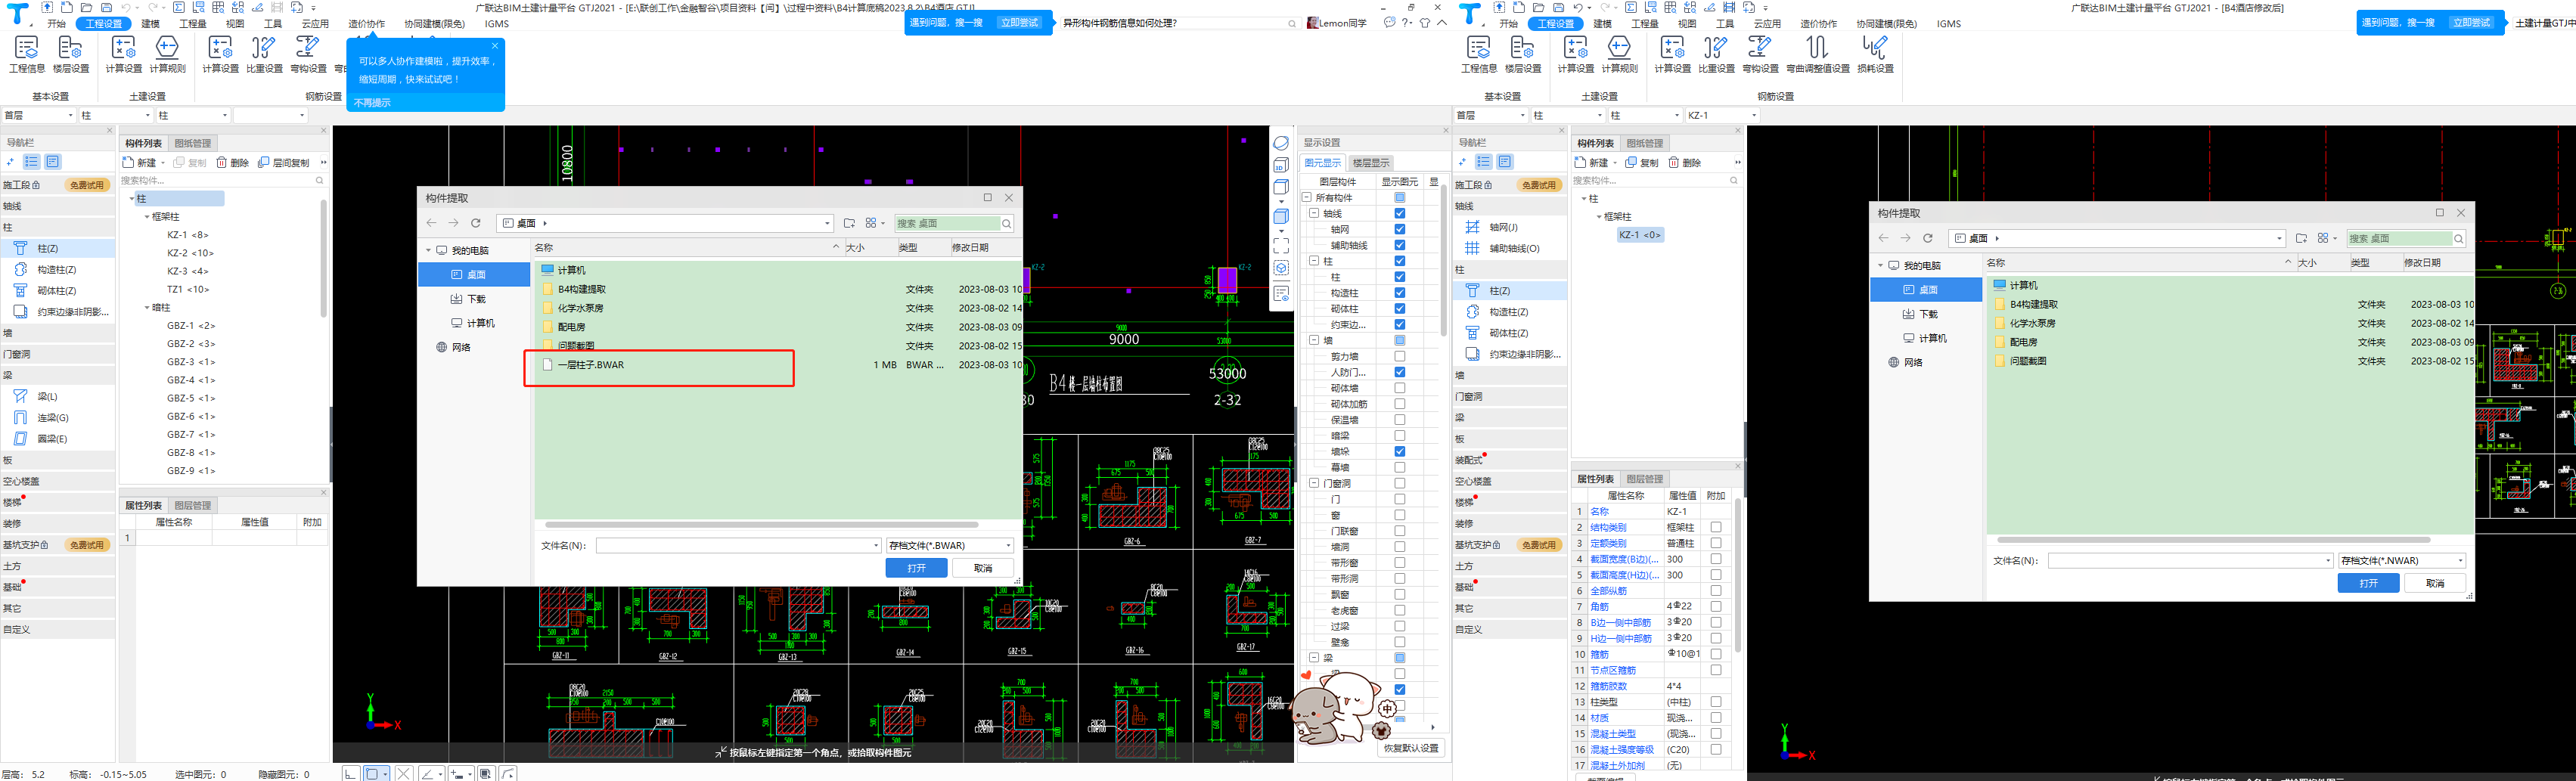The image size is (2576, 781).
Task: Click 层间复制 in the left component list toolbar
Action: pyautogui.click(x=284, y=162)
